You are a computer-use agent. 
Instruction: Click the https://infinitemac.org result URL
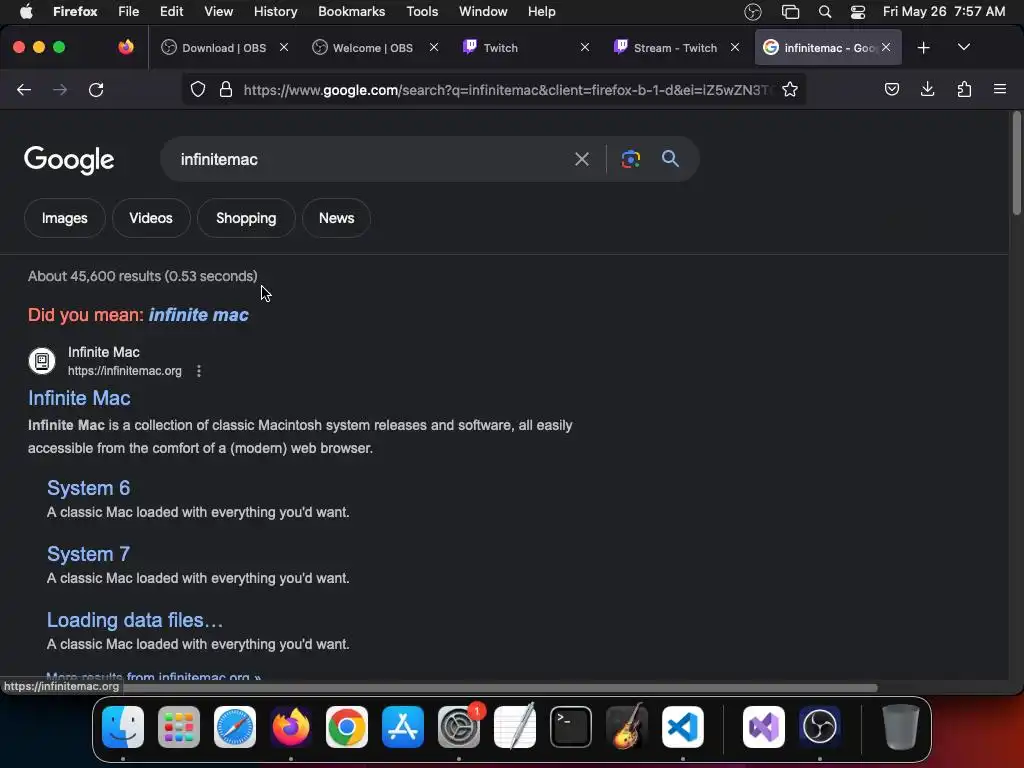[125, 371]
